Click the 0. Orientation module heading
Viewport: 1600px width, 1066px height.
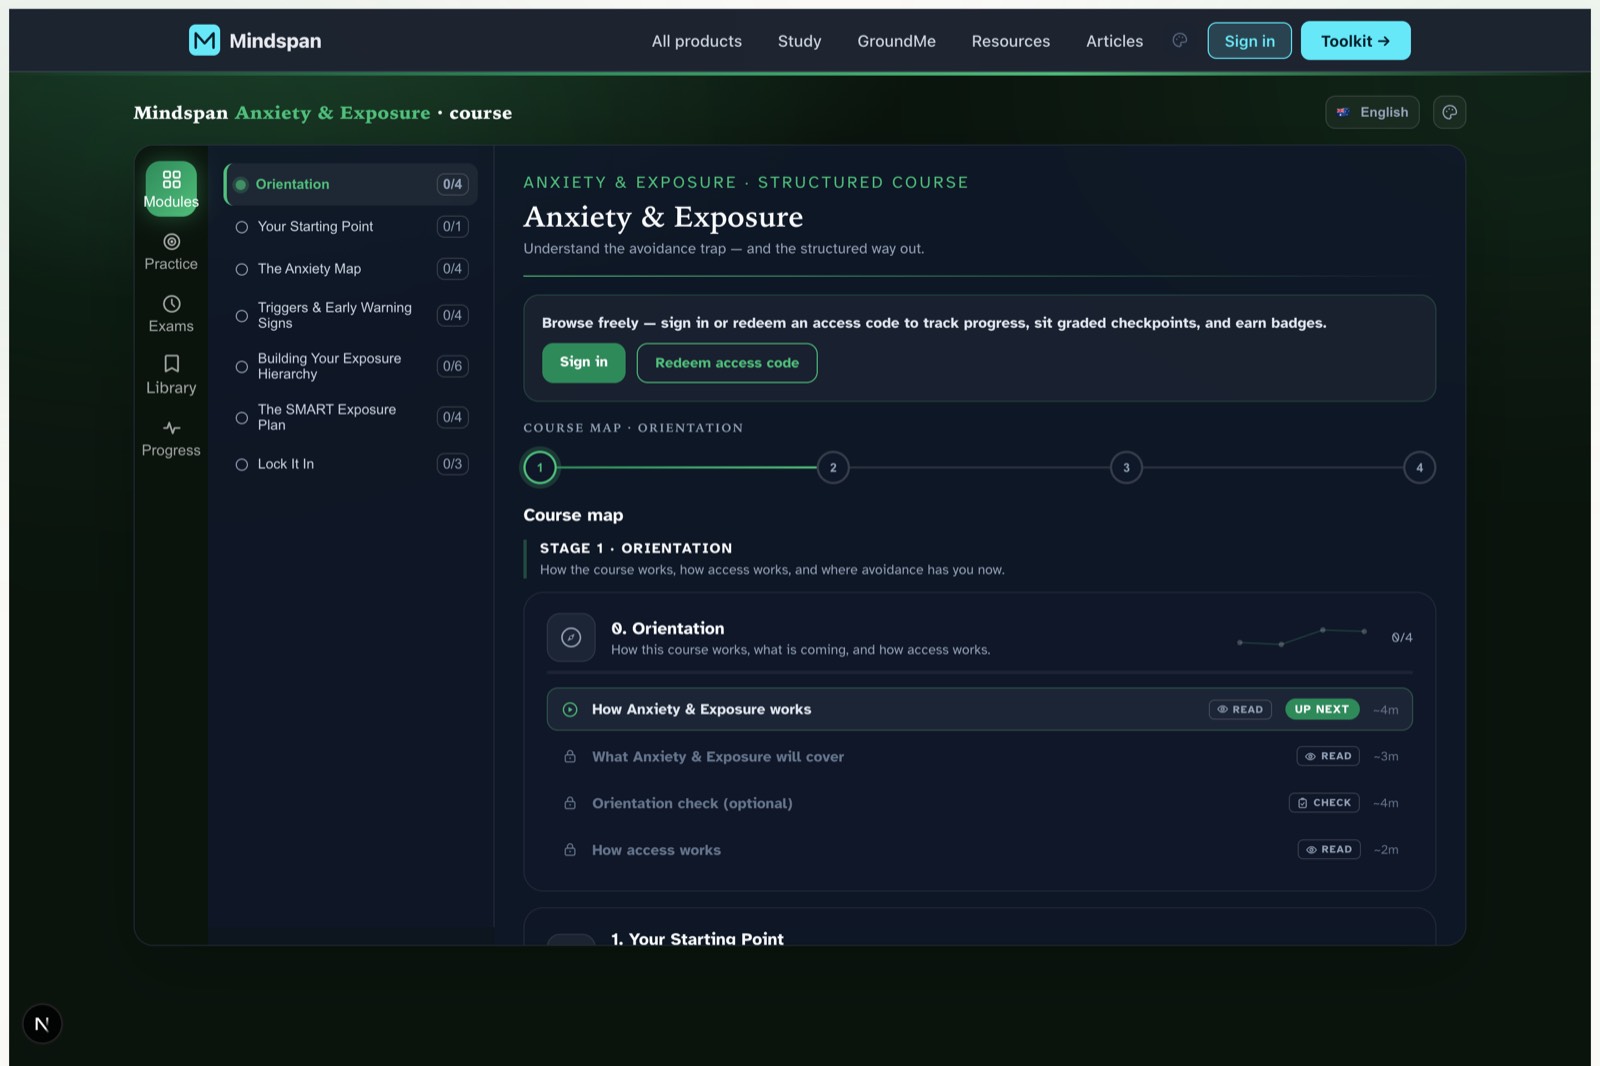click(668, 628)
